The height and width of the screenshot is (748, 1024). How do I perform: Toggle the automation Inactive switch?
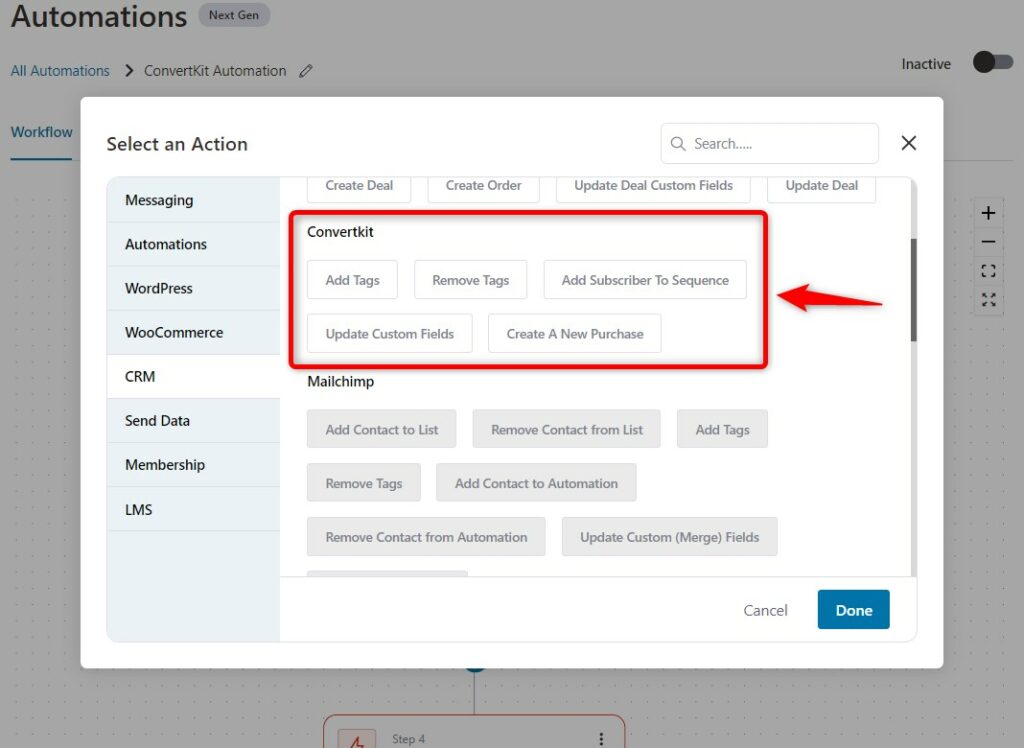coord(993,63)
